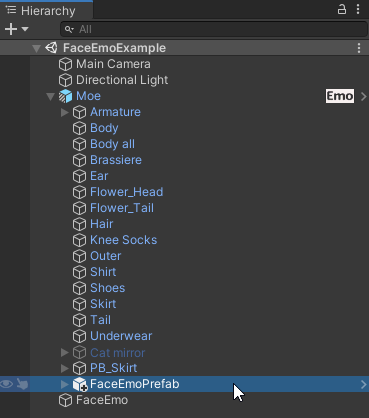Select the Armature object
The image size is (369, 418).
tap(115, 112)
